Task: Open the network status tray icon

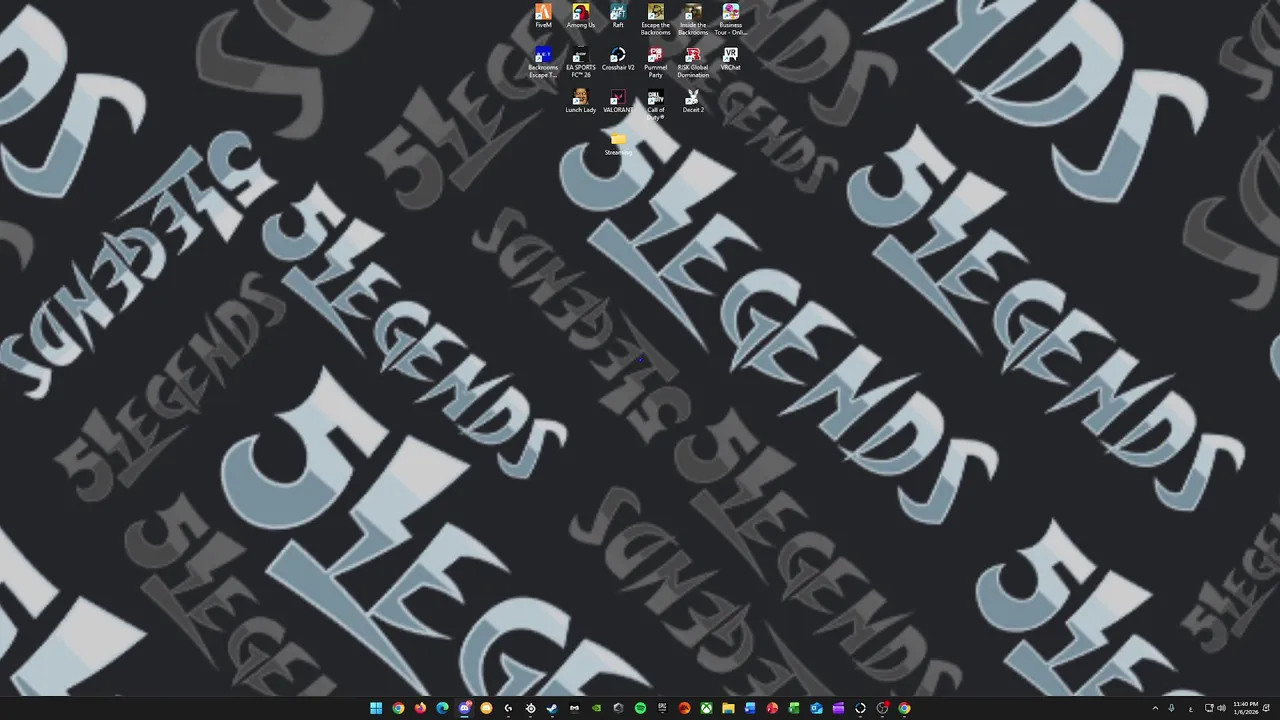Action: coord(1209,708)
